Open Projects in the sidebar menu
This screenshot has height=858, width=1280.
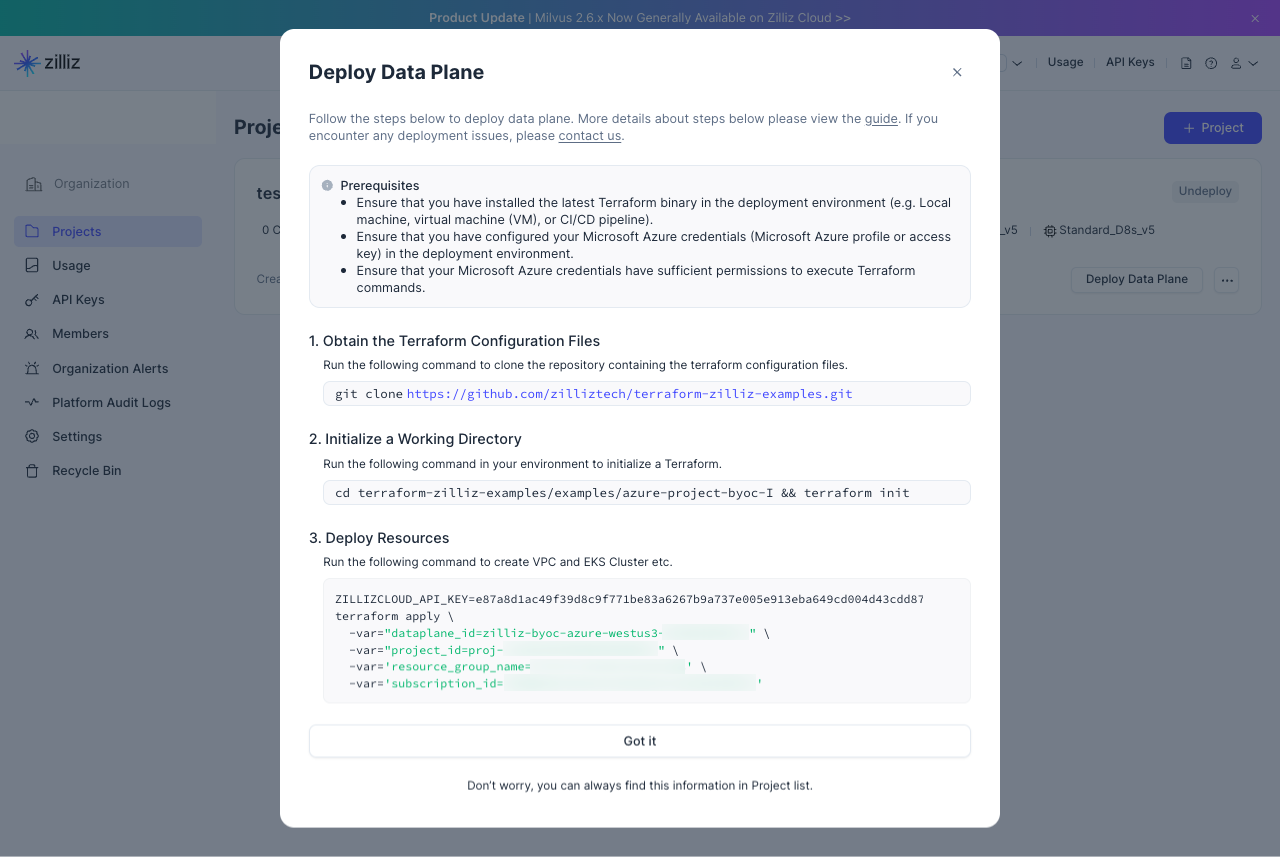click(x=77, y=232)
